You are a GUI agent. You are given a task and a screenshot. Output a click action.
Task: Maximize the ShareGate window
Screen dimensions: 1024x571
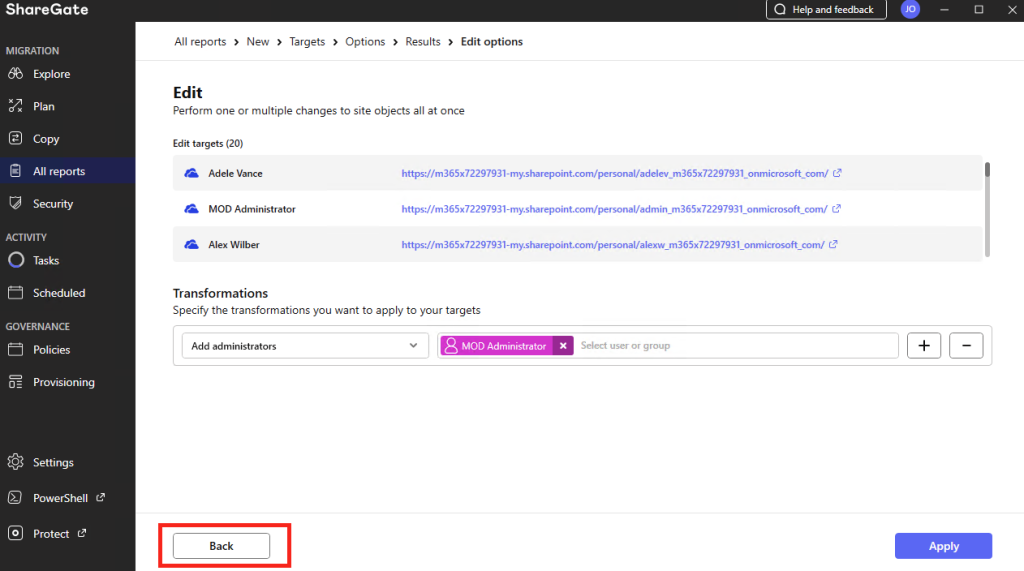[978, 9]
